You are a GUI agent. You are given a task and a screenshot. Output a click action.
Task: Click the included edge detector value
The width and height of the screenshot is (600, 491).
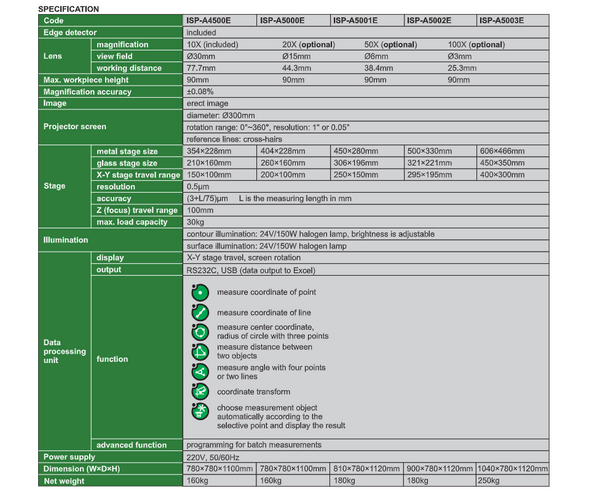pos(201,33)
